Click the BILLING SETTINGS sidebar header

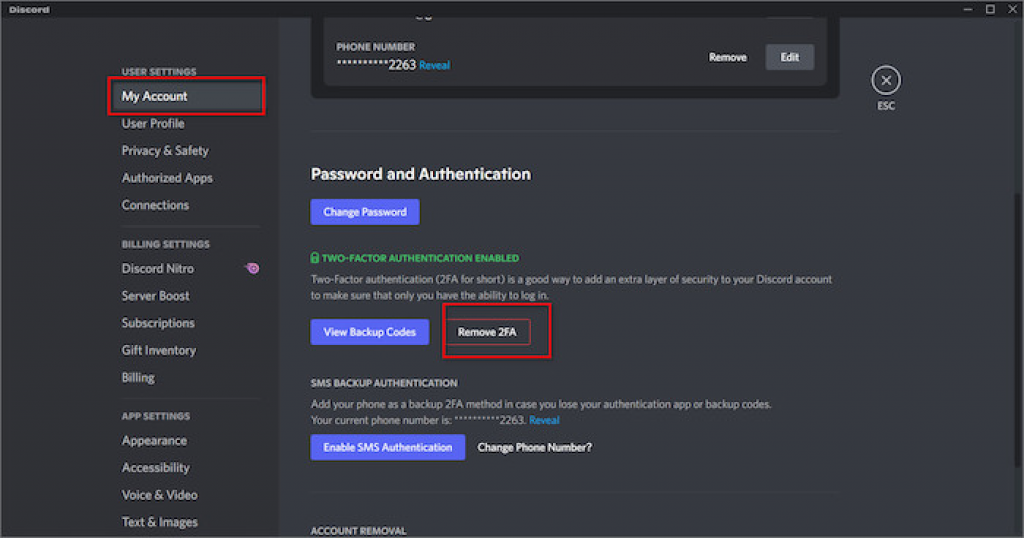coord(166,244)
